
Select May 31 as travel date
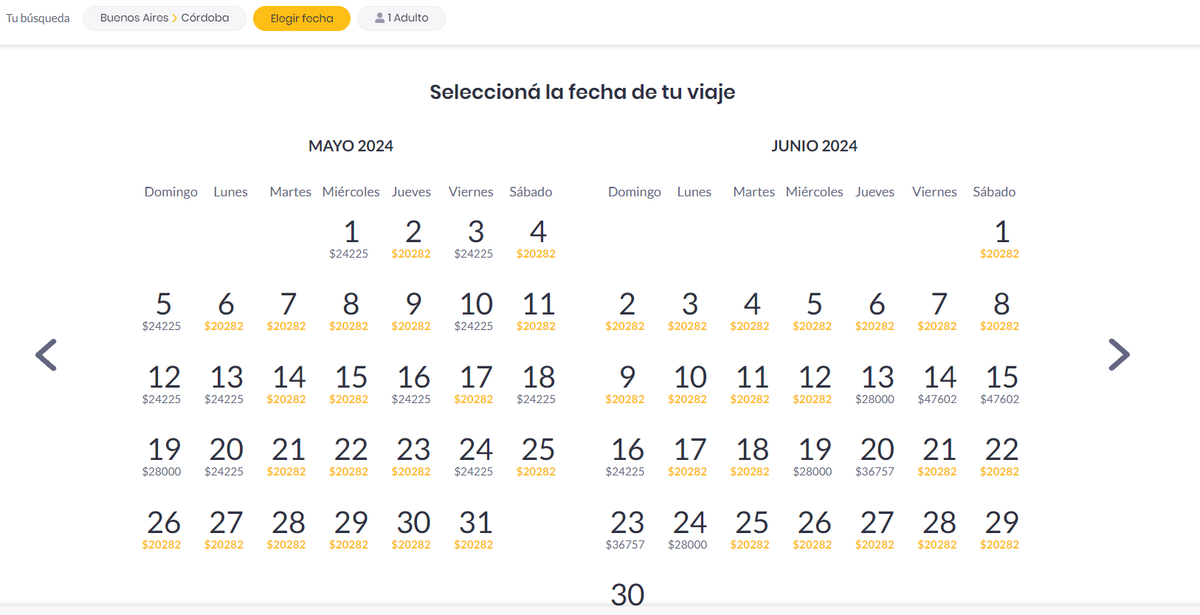[475, 529]
